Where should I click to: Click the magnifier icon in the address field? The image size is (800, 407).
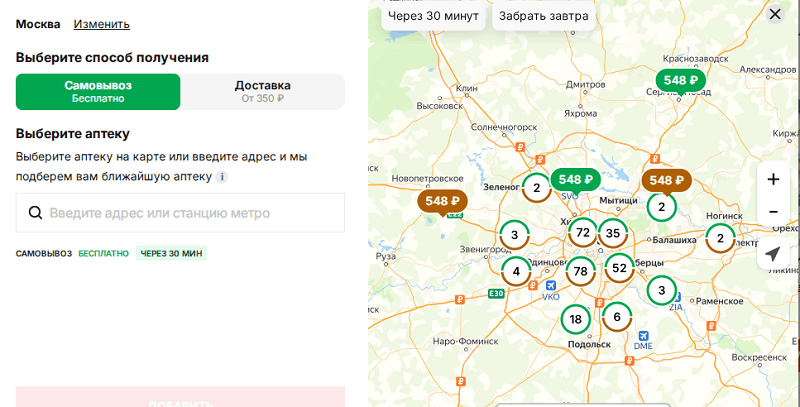pyautogui.click(x=35, y=213)
